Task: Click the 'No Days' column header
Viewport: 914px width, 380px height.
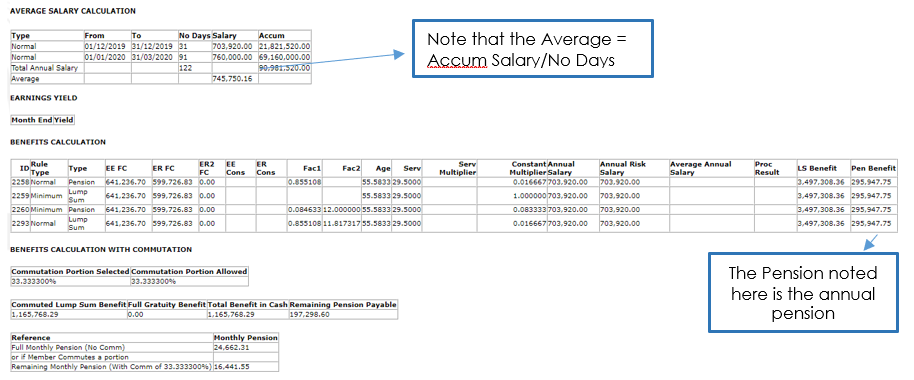Action: point(194,36)
